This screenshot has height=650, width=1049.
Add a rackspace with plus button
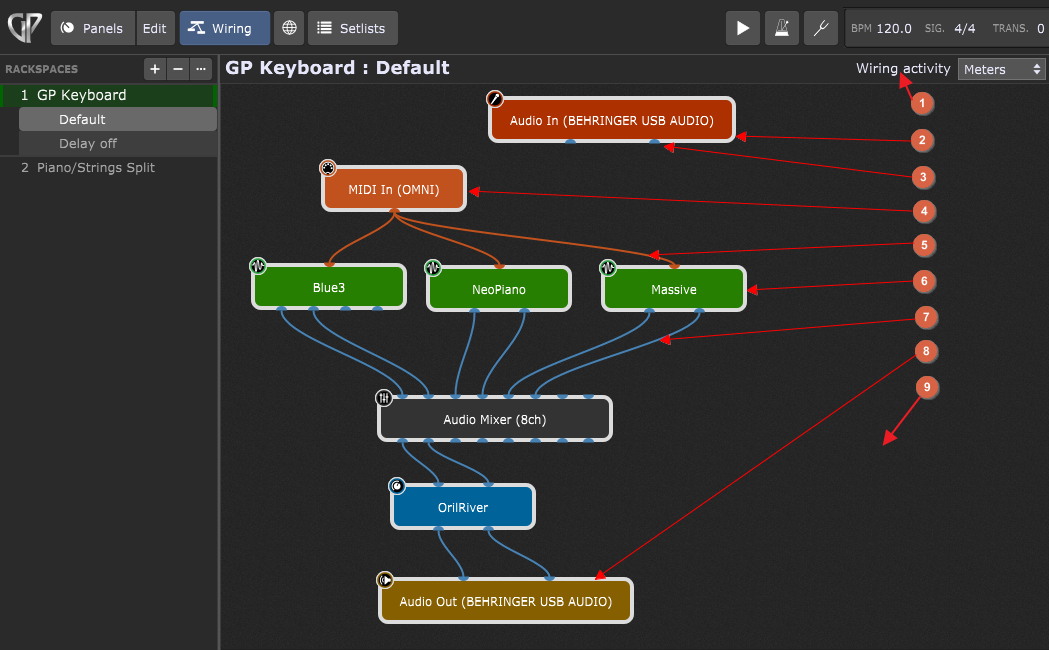tap(154, 69)
